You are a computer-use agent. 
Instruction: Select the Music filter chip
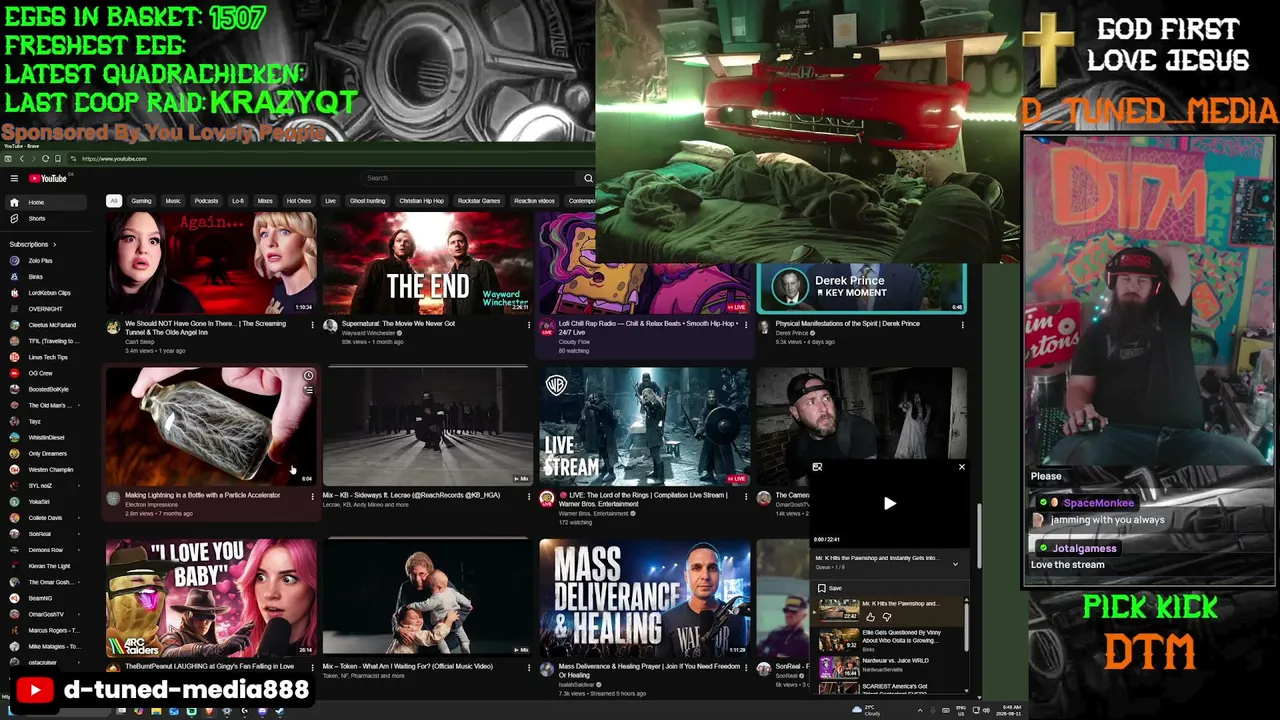[x=173, y=201]
